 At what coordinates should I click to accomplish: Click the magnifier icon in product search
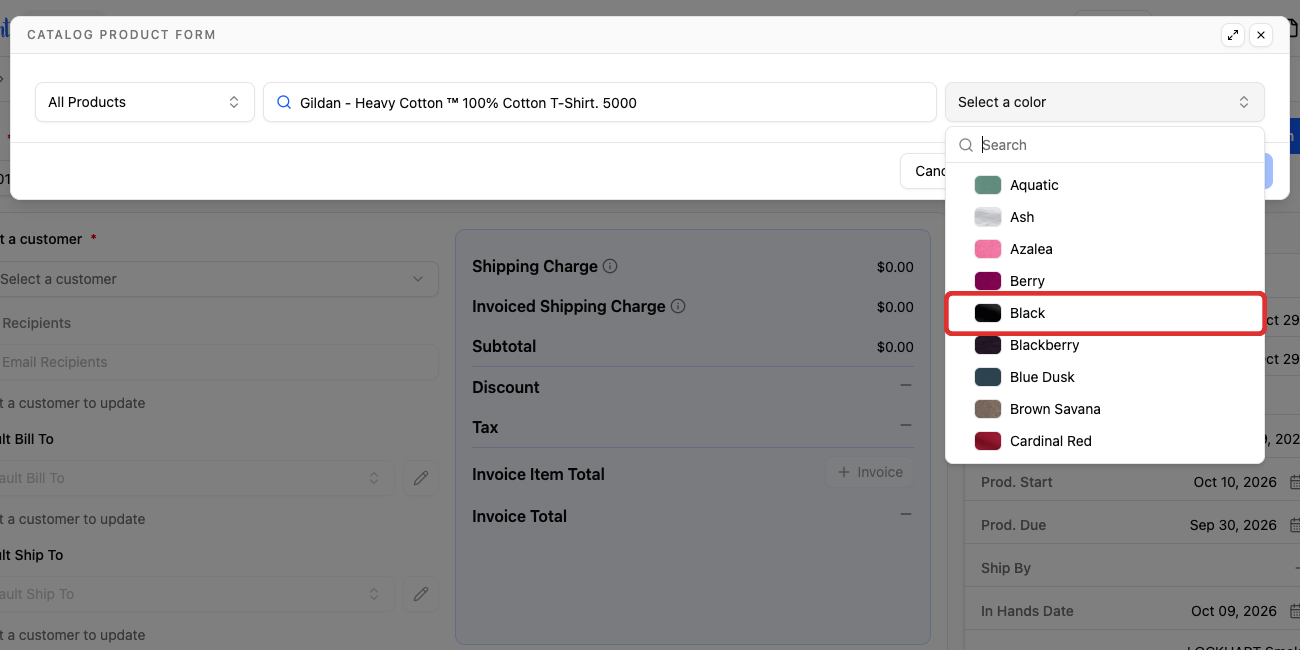coord(284,102)
